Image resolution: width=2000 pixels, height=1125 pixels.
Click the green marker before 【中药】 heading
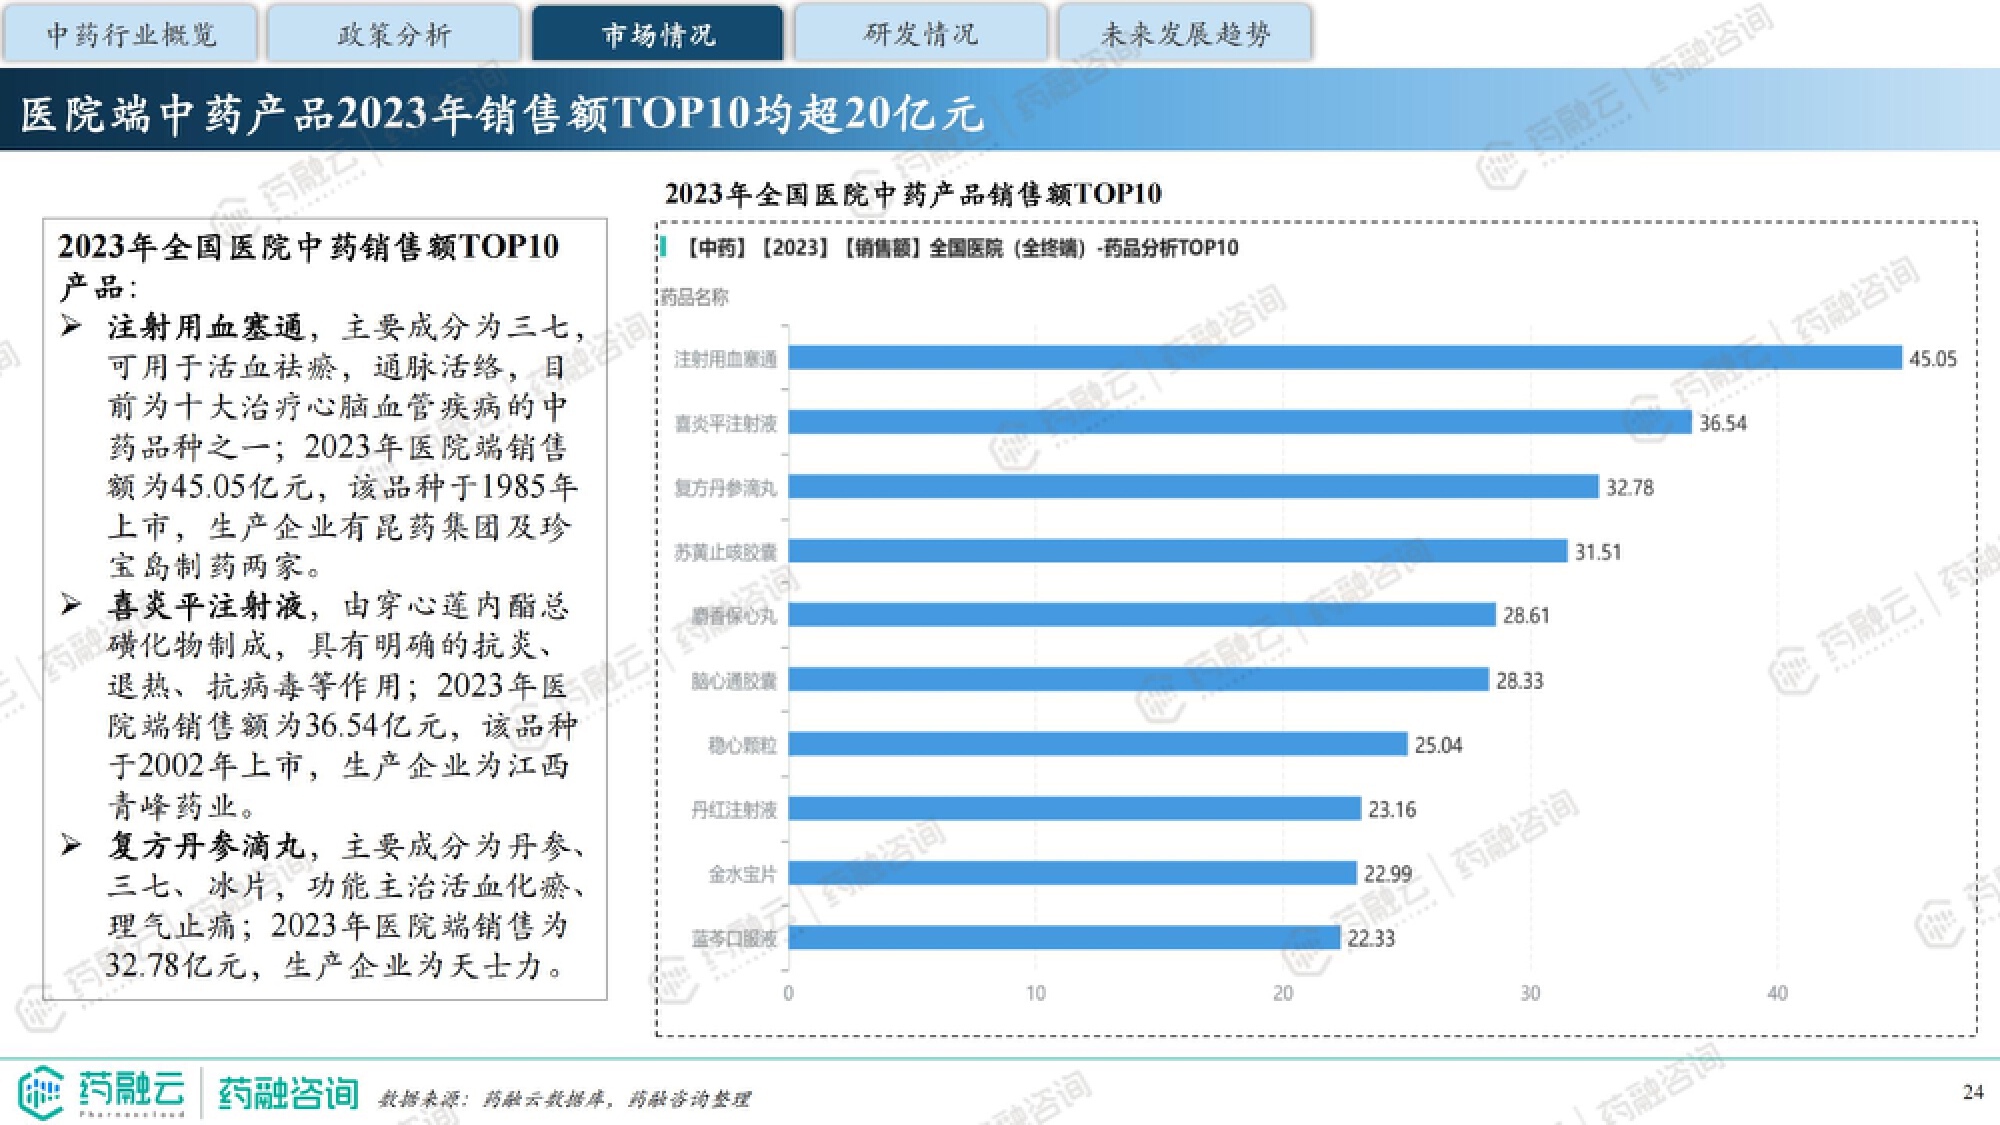pyautogui.click(x=663, y=246)
